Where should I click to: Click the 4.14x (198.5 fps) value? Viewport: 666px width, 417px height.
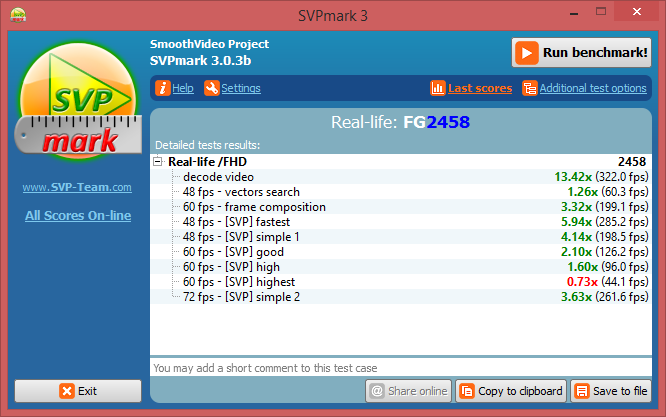pos(604,237)
